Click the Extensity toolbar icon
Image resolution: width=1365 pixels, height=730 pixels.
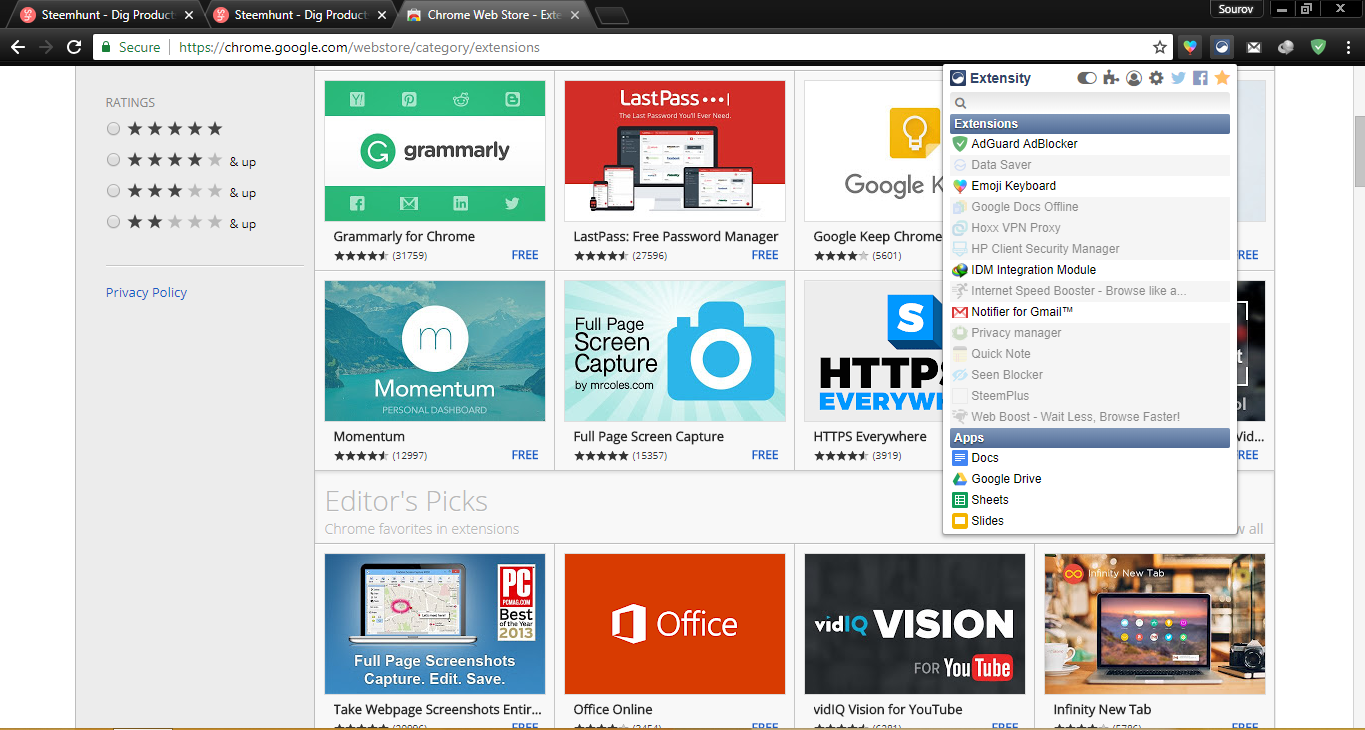tap(1221, 47)
